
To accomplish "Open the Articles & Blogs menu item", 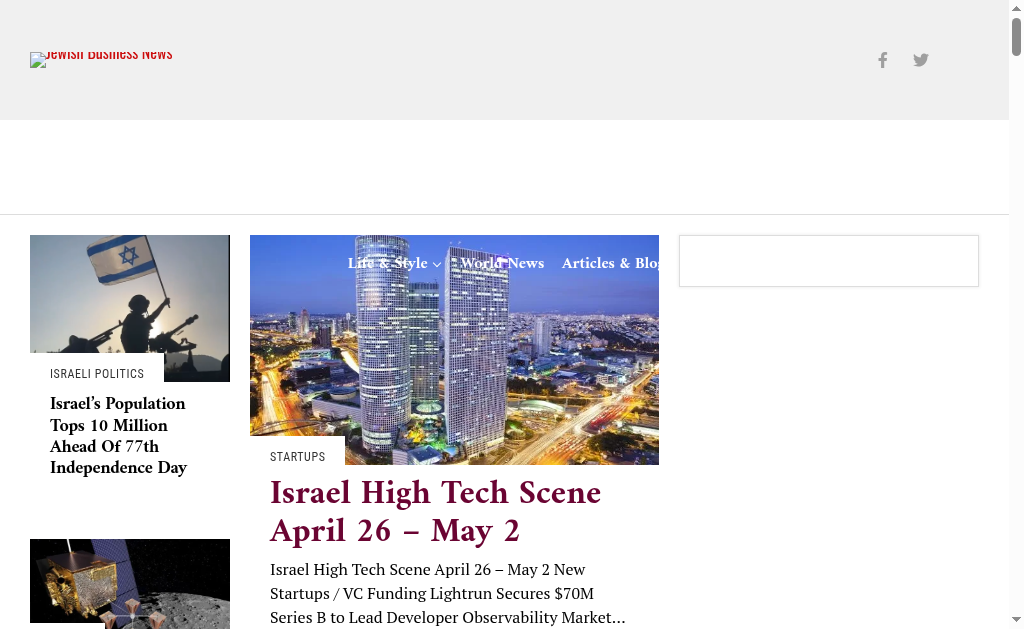I will pyautogui.click(x=610, y=263).
